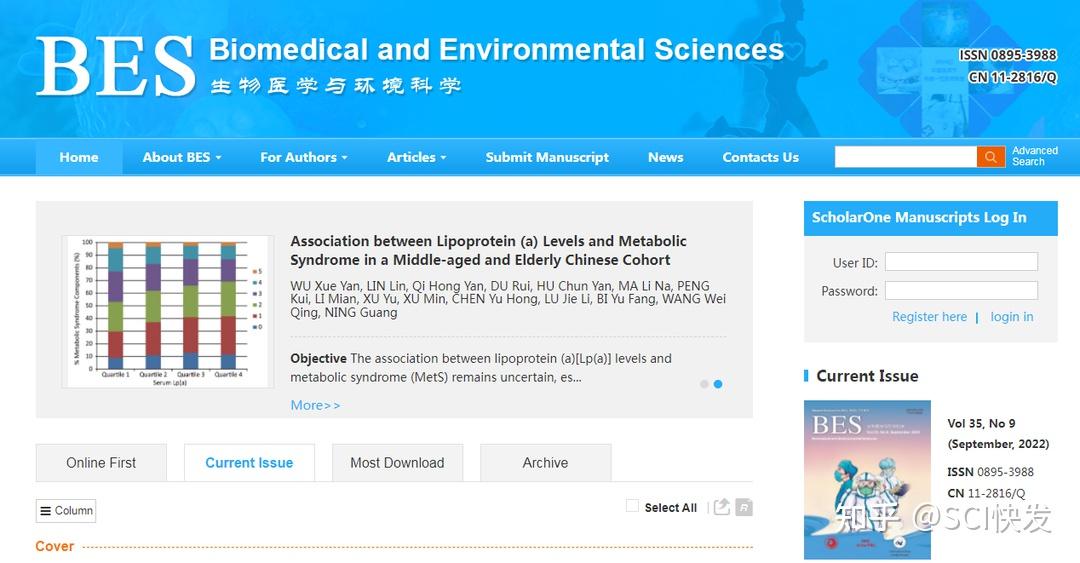Click the export citations icon
This screenshot has height=563, width=1080.
point(721,507)
